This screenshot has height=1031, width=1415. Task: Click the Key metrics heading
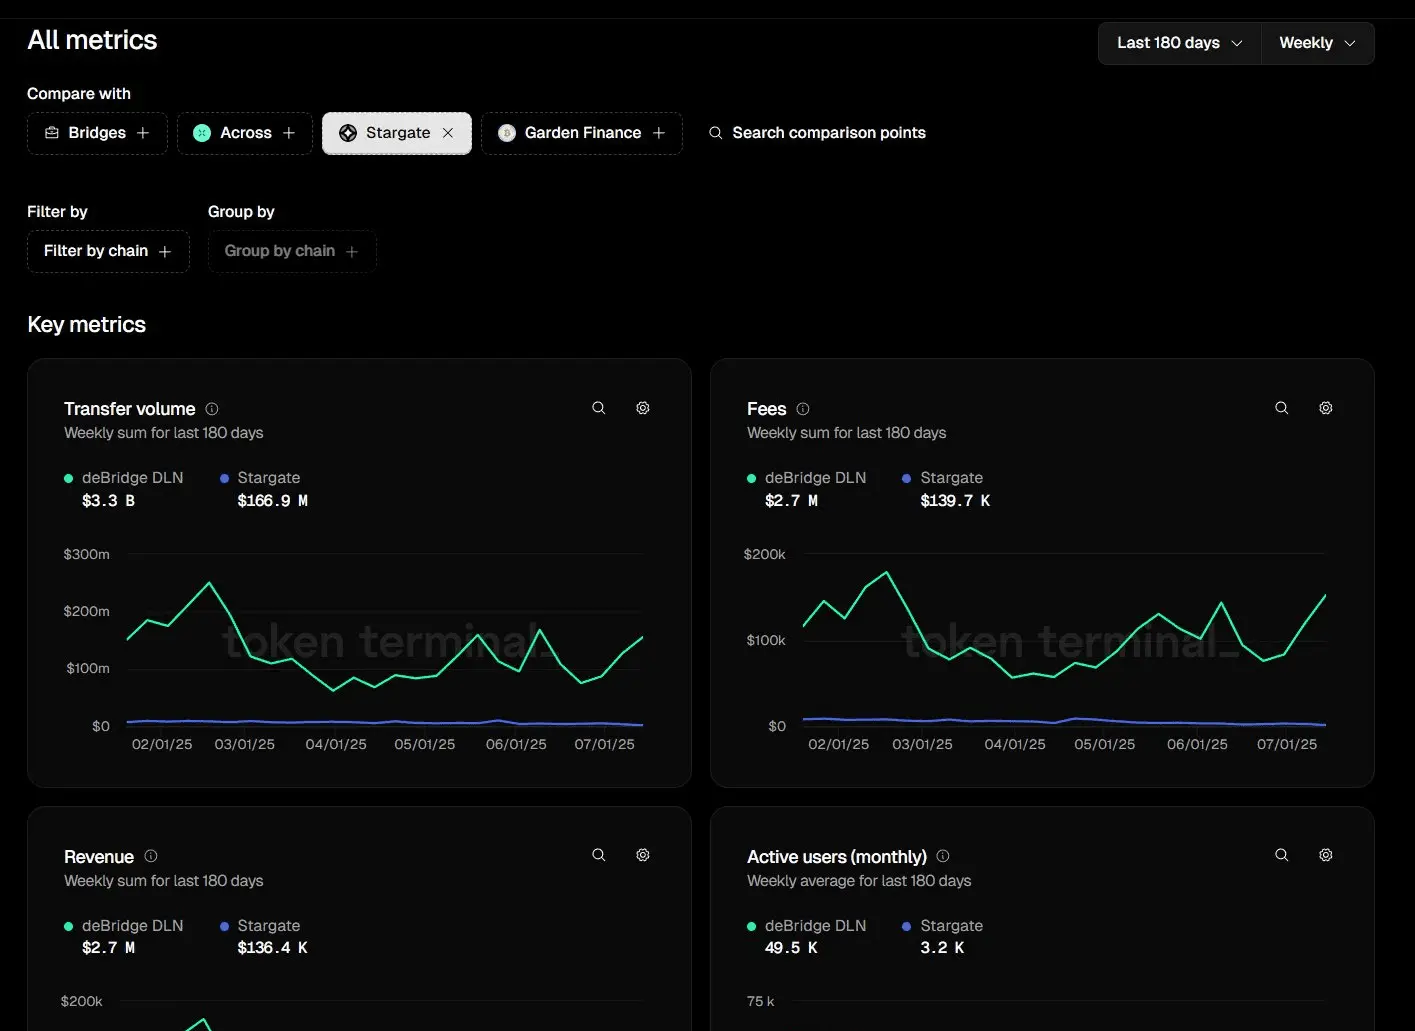click(x=87, y=325)
